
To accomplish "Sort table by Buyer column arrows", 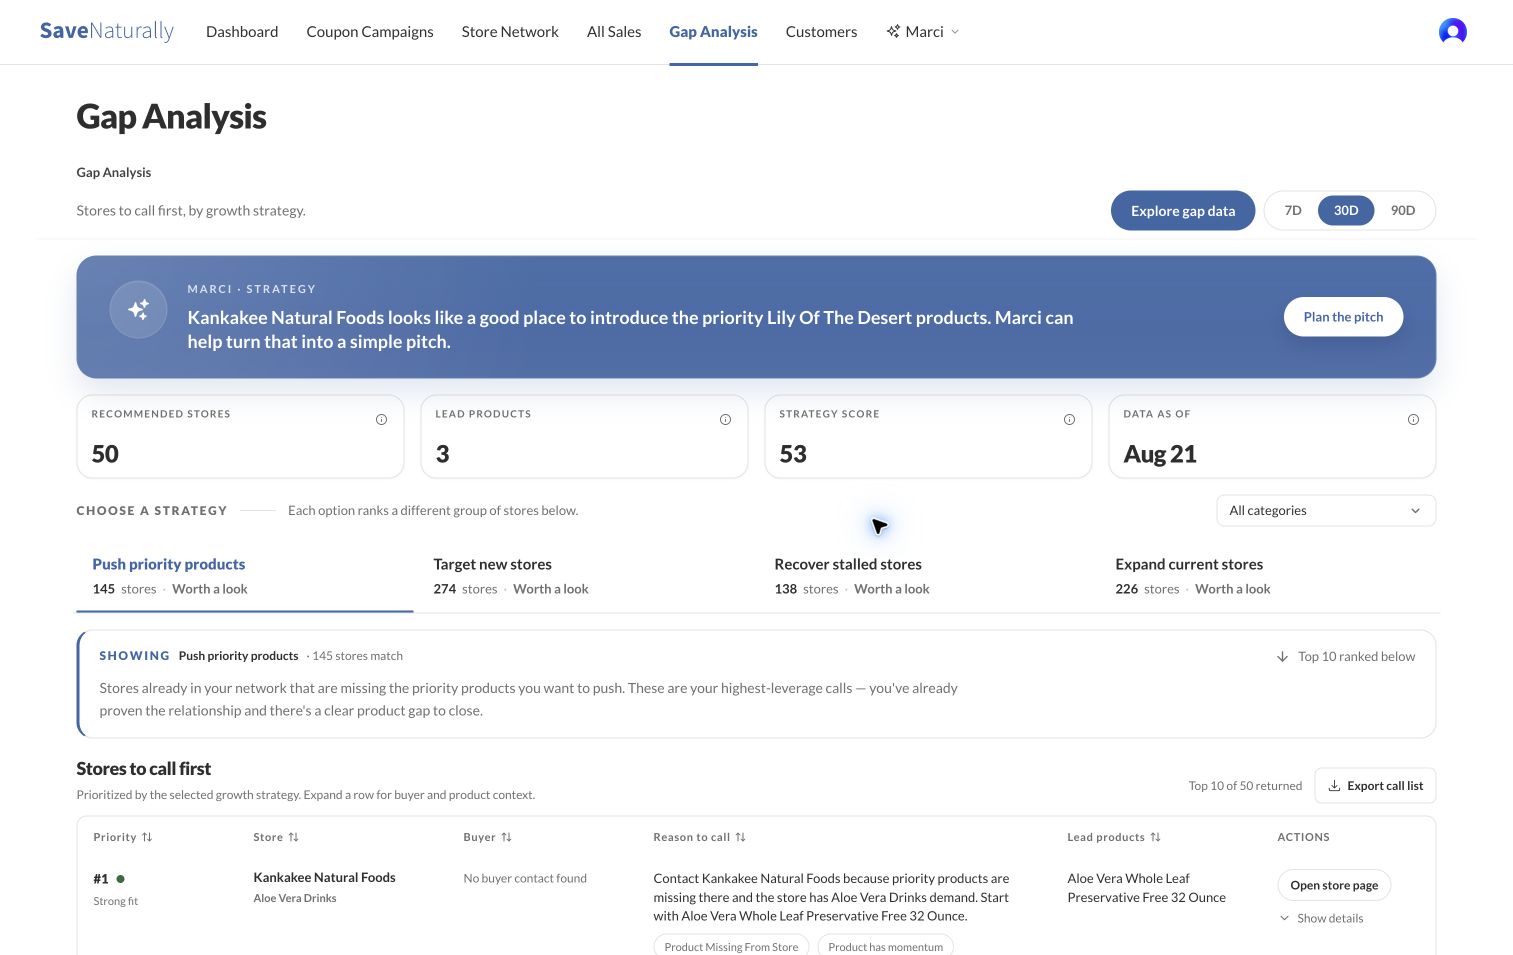I will tap(506, 837).
